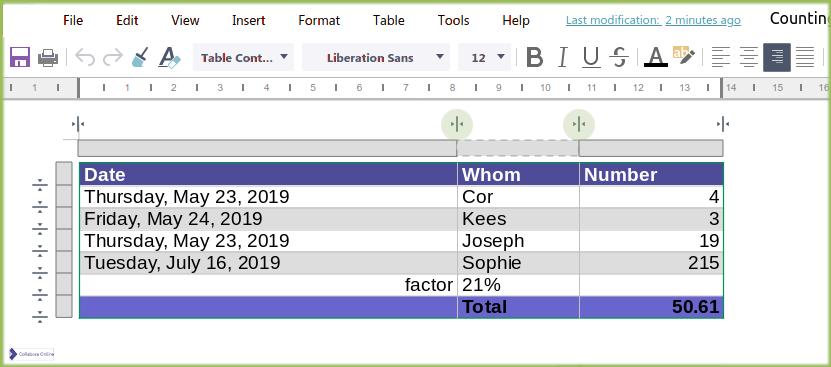
Task: Click row resize marker below the header row
Action: (40, 185)
